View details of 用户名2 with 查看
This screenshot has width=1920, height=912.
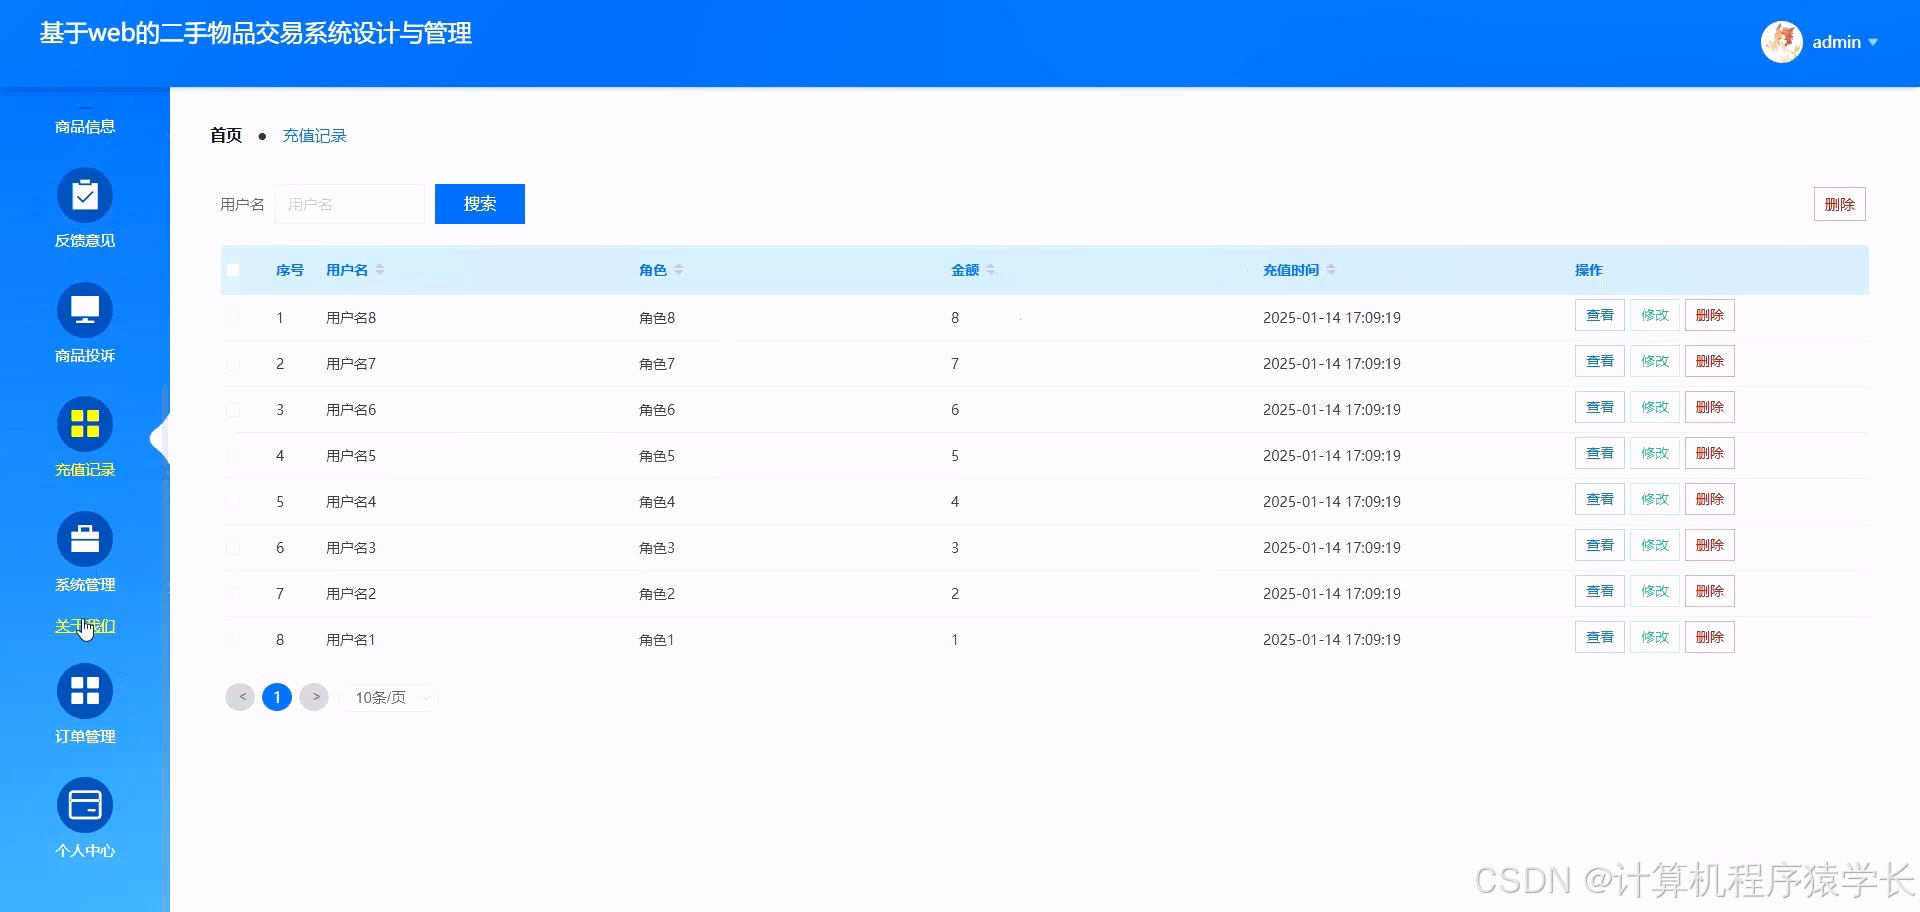[1599, 591]
